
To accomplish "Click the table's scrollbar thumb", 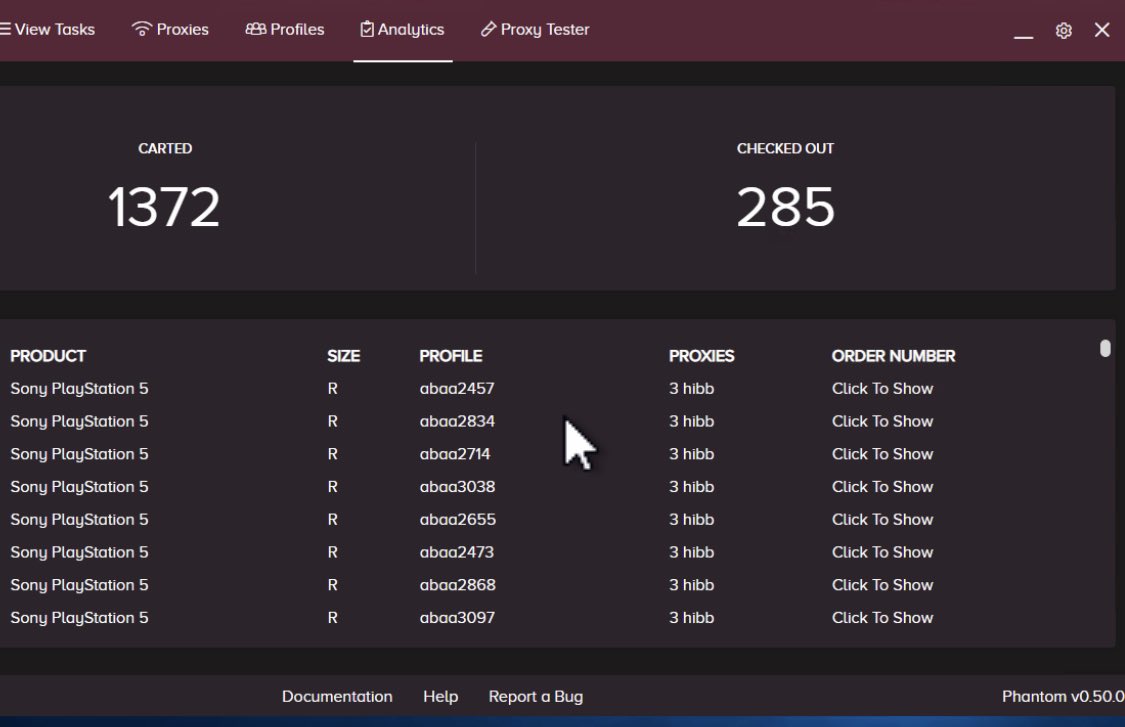I will (1105, 348).
